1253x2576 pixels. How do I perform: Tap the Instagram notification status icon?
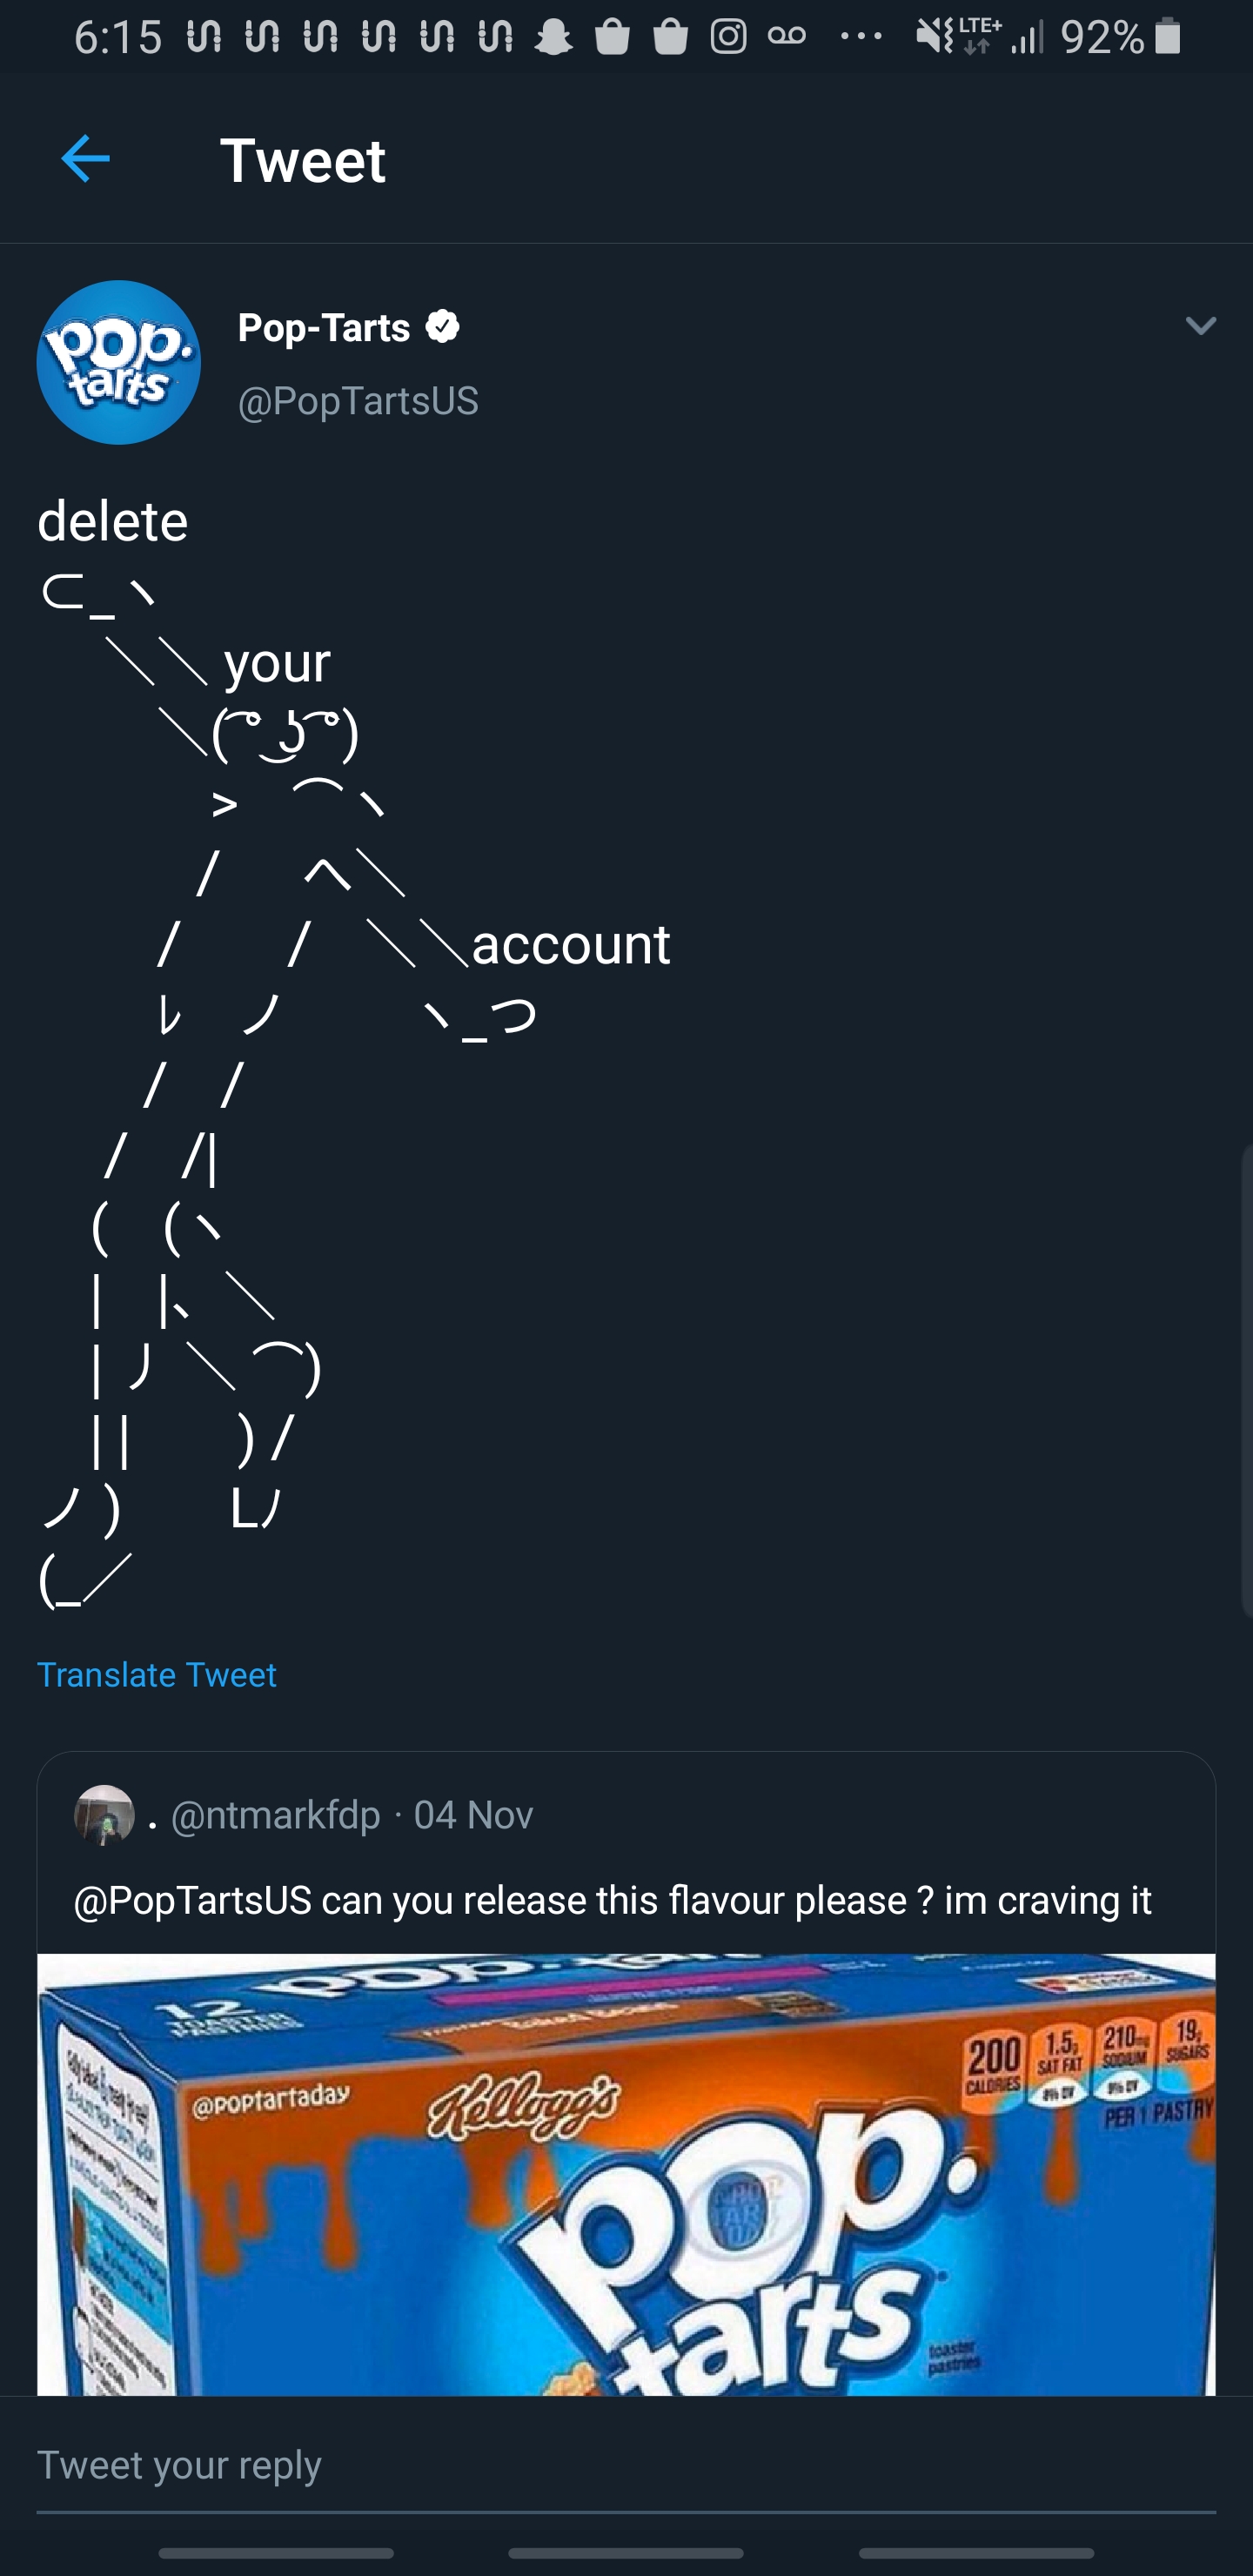coord(728,38)
